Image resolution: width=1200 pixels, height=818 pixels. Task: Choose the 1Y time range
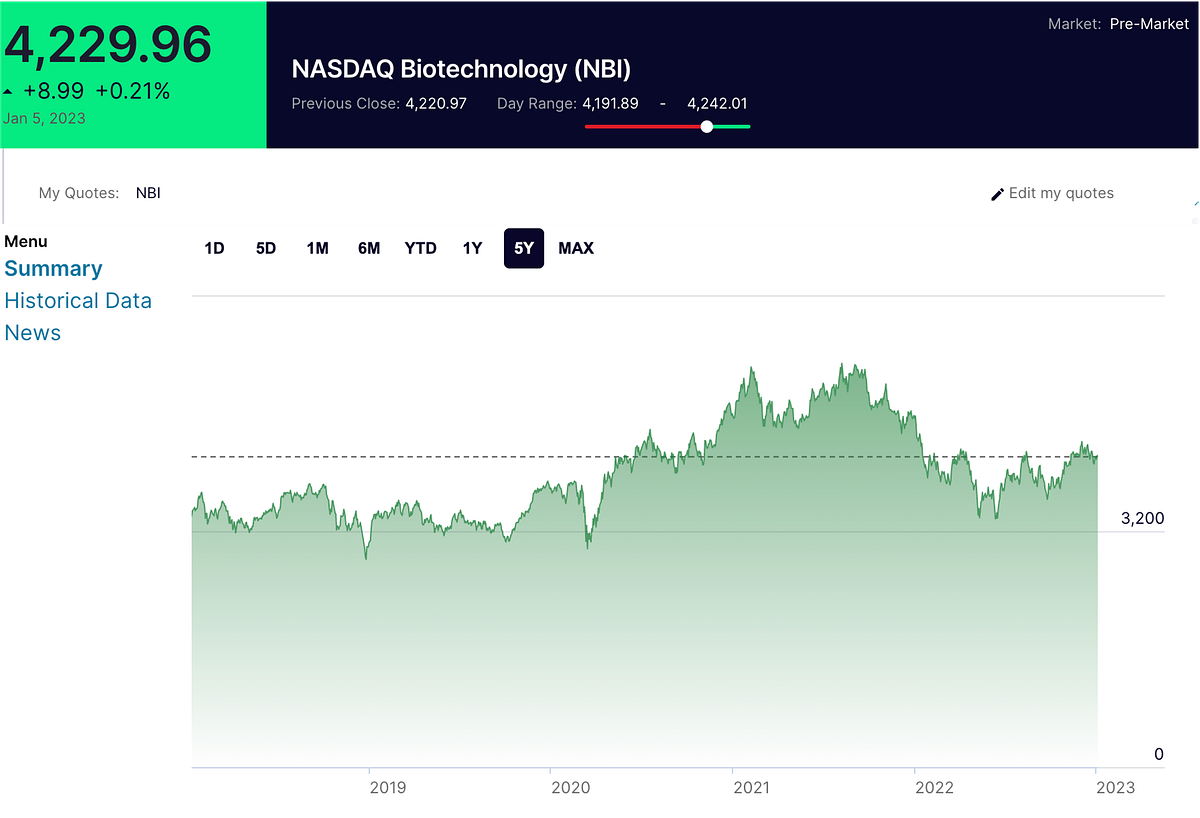(472, 248)
